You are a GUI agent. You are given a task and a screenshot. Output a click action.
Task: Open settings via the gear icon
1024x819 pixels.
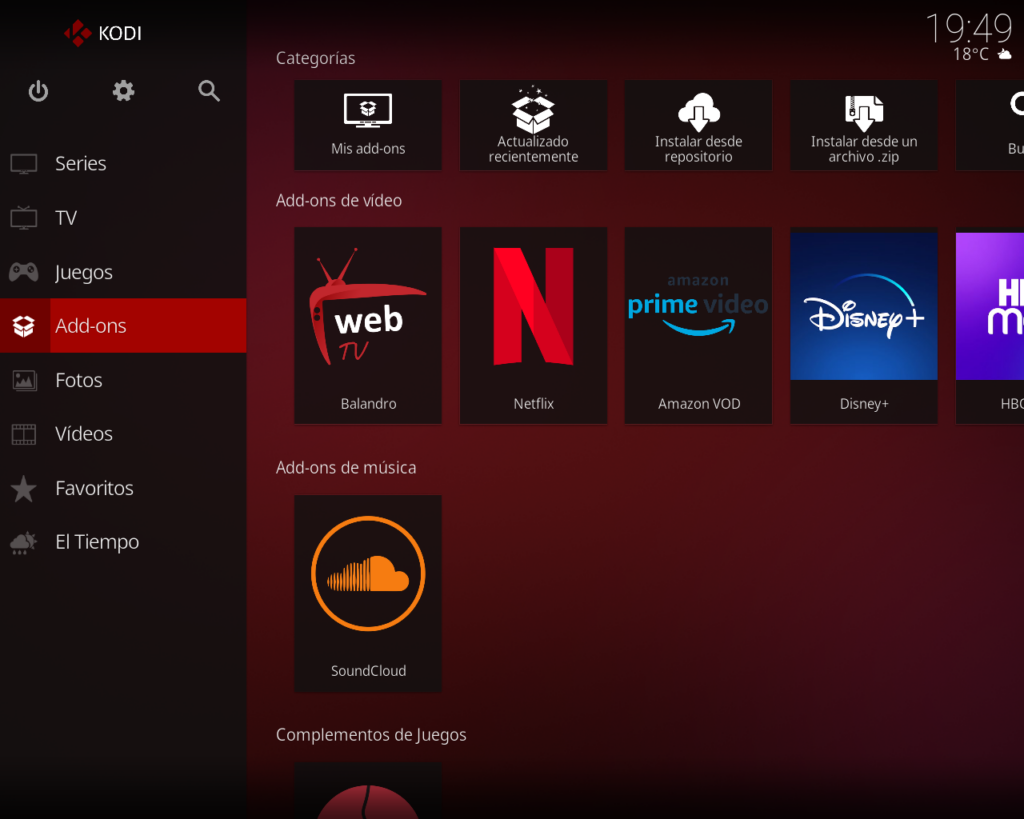[x=123, y=92]
